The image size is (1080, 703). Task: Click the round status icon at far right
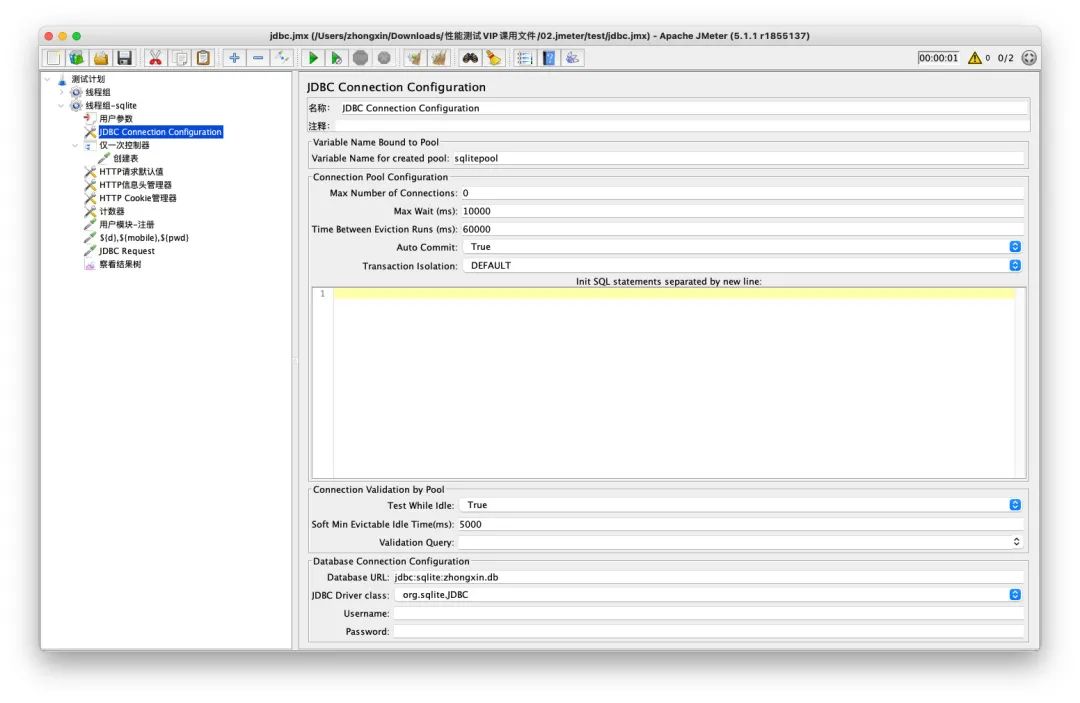click(1029, 59)
